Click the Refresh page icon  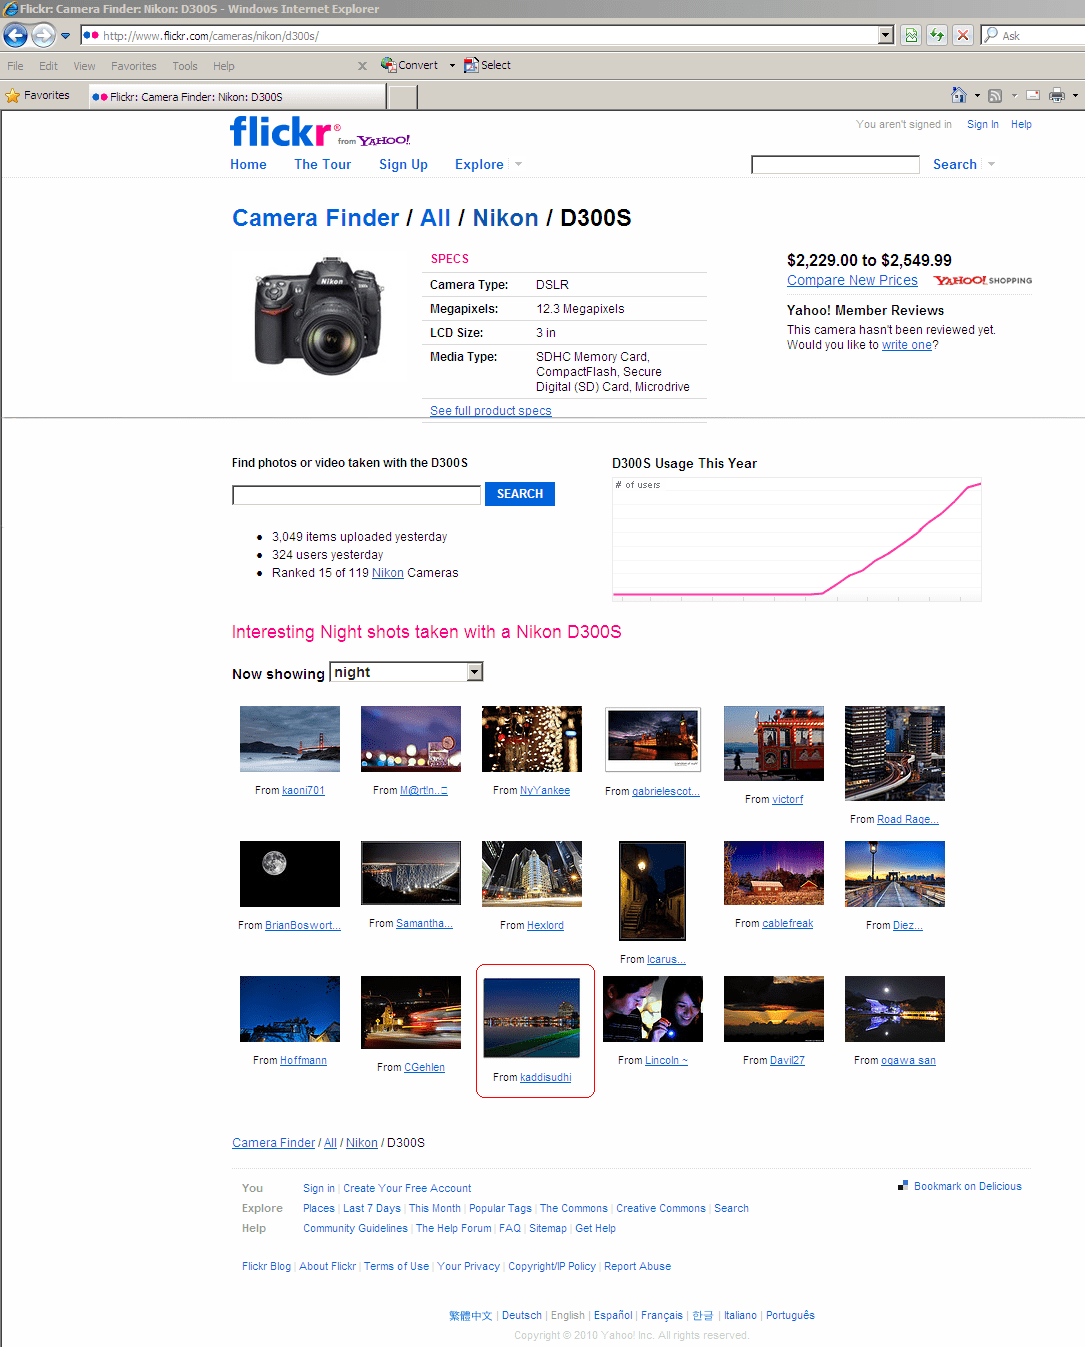[937, 35]
